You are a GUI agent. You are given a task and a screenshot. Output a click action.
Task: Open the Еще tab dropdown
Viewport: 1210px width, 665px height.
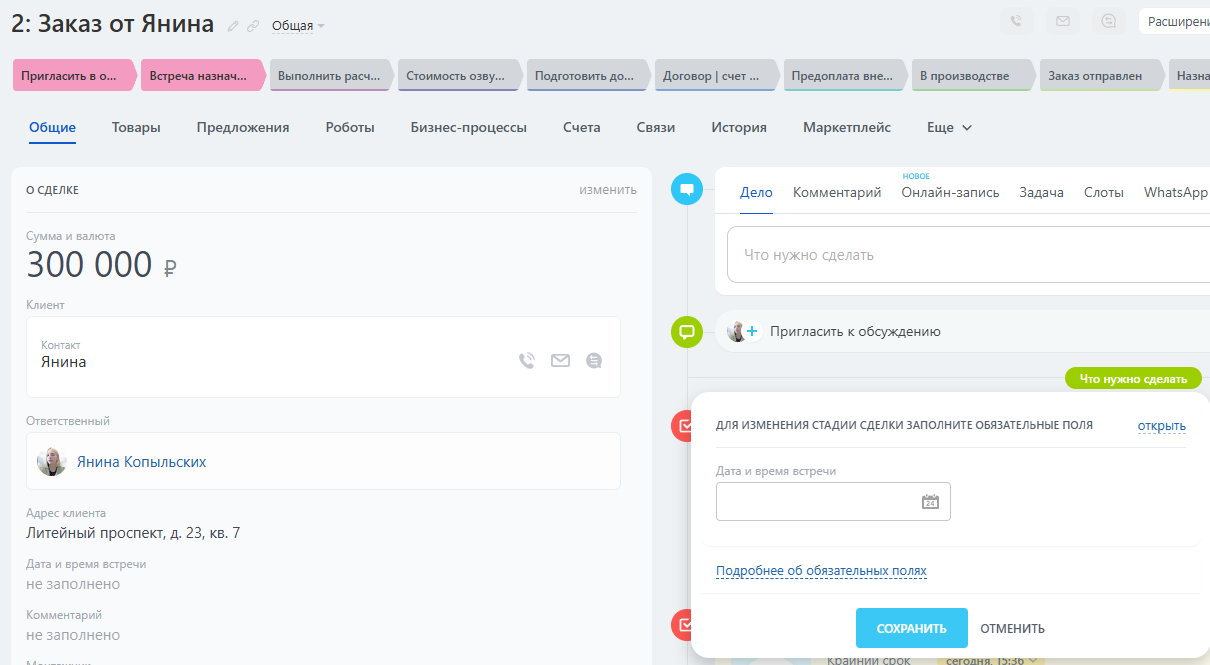pos(949,128)
